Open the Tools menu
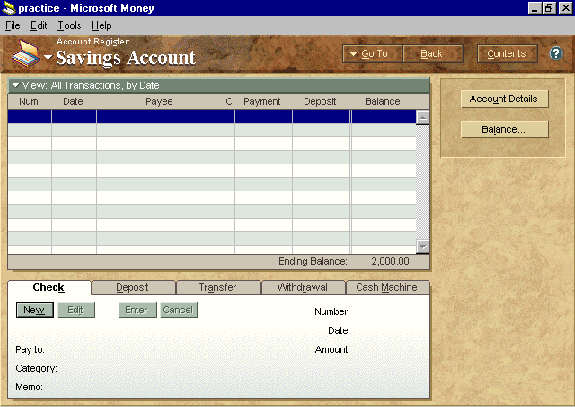The width and height of the screenshot is (575, 407). 69,26
